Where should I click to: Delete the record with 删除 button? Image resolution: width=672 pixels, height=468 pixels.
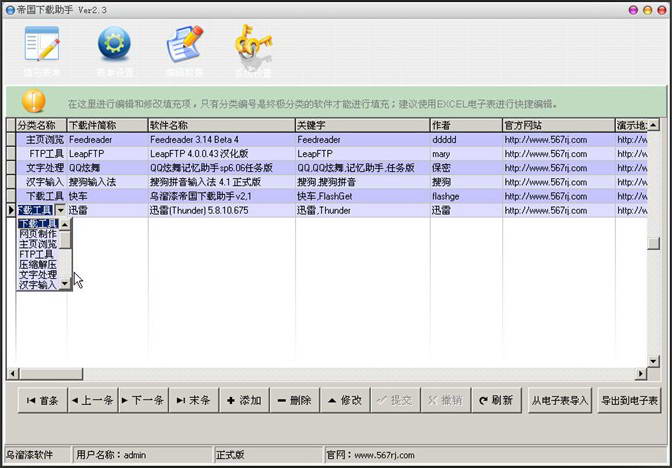coord(294,400)
